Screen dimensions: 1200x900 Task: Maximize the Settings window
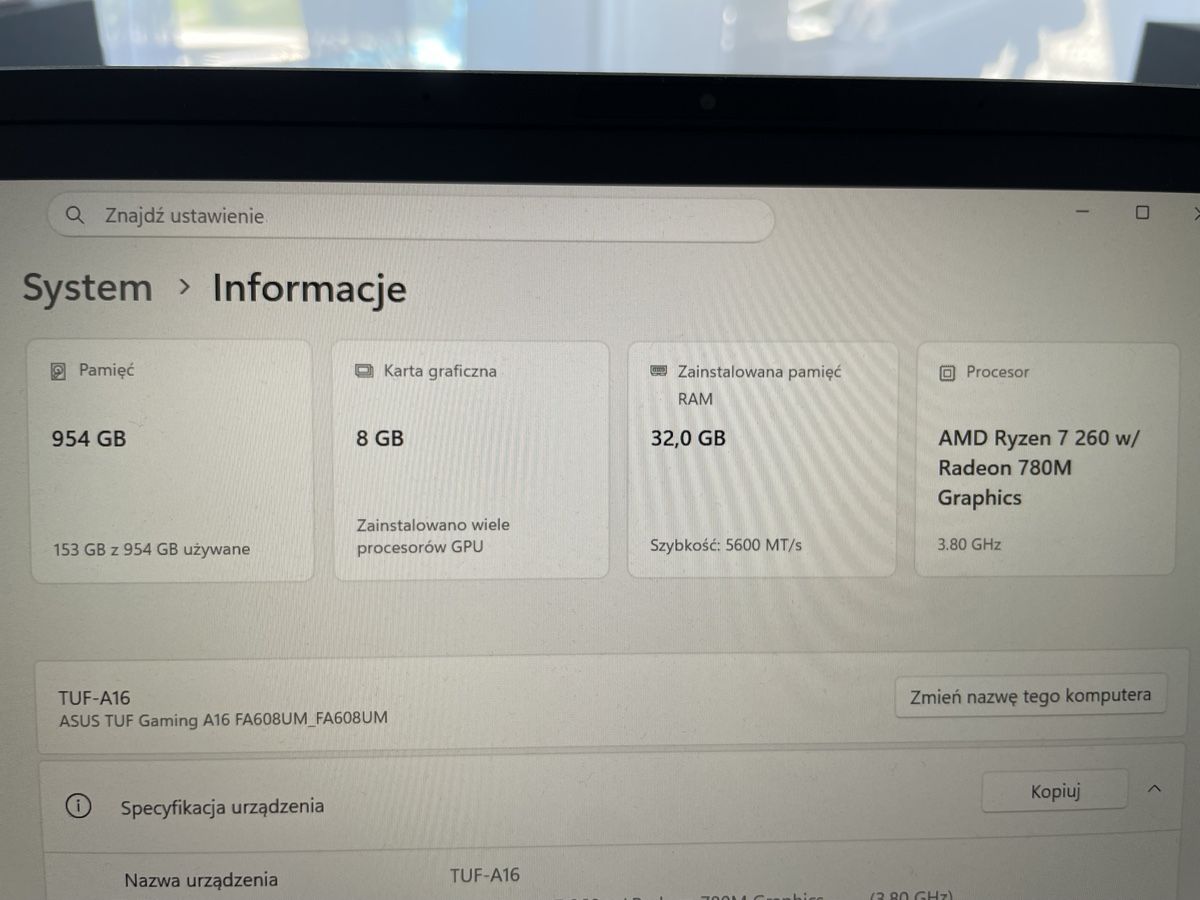click(x=1142, y=212)
